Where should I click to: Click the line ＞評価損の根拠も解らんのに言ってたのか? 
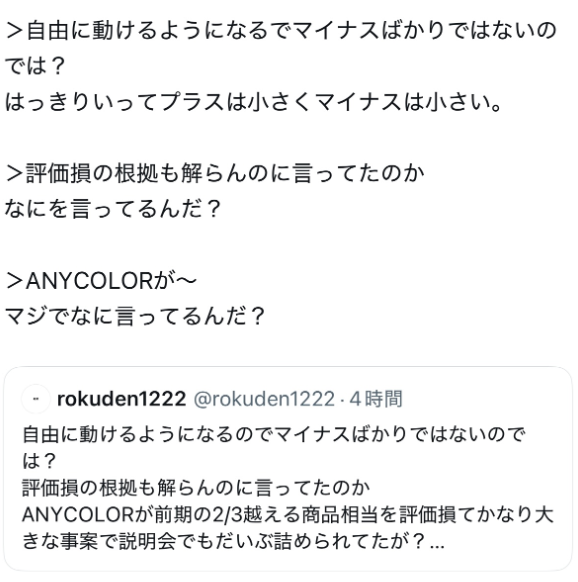[215, 173]
